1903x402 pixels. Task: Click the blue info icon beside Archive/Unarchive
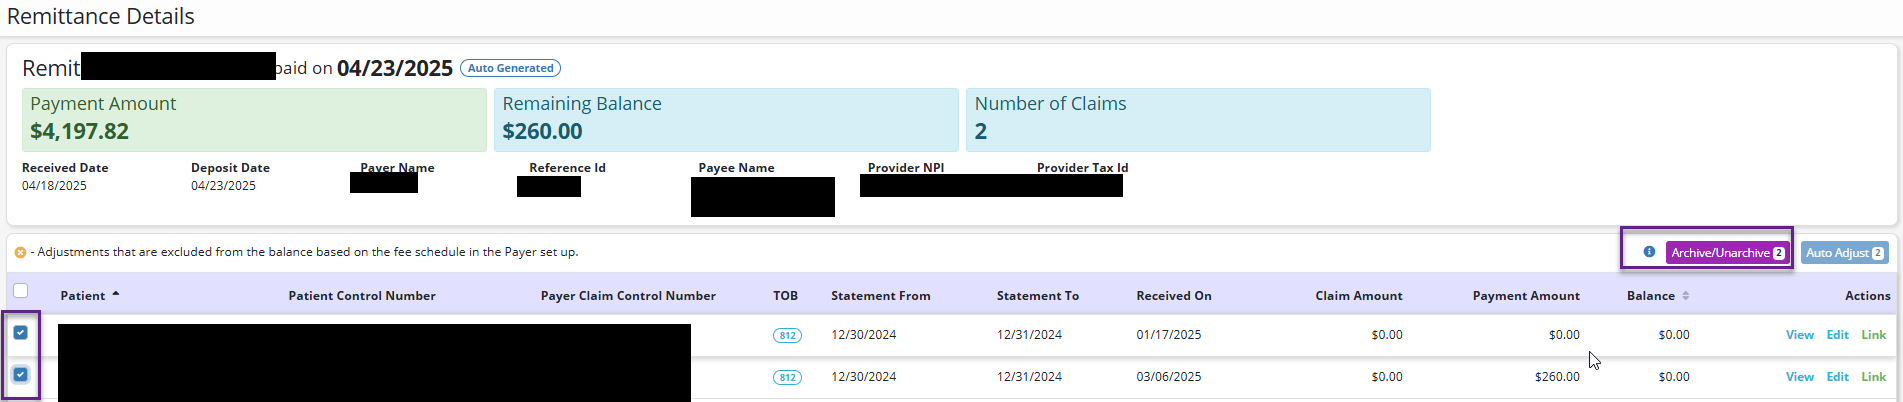[x=1649, y=252]
